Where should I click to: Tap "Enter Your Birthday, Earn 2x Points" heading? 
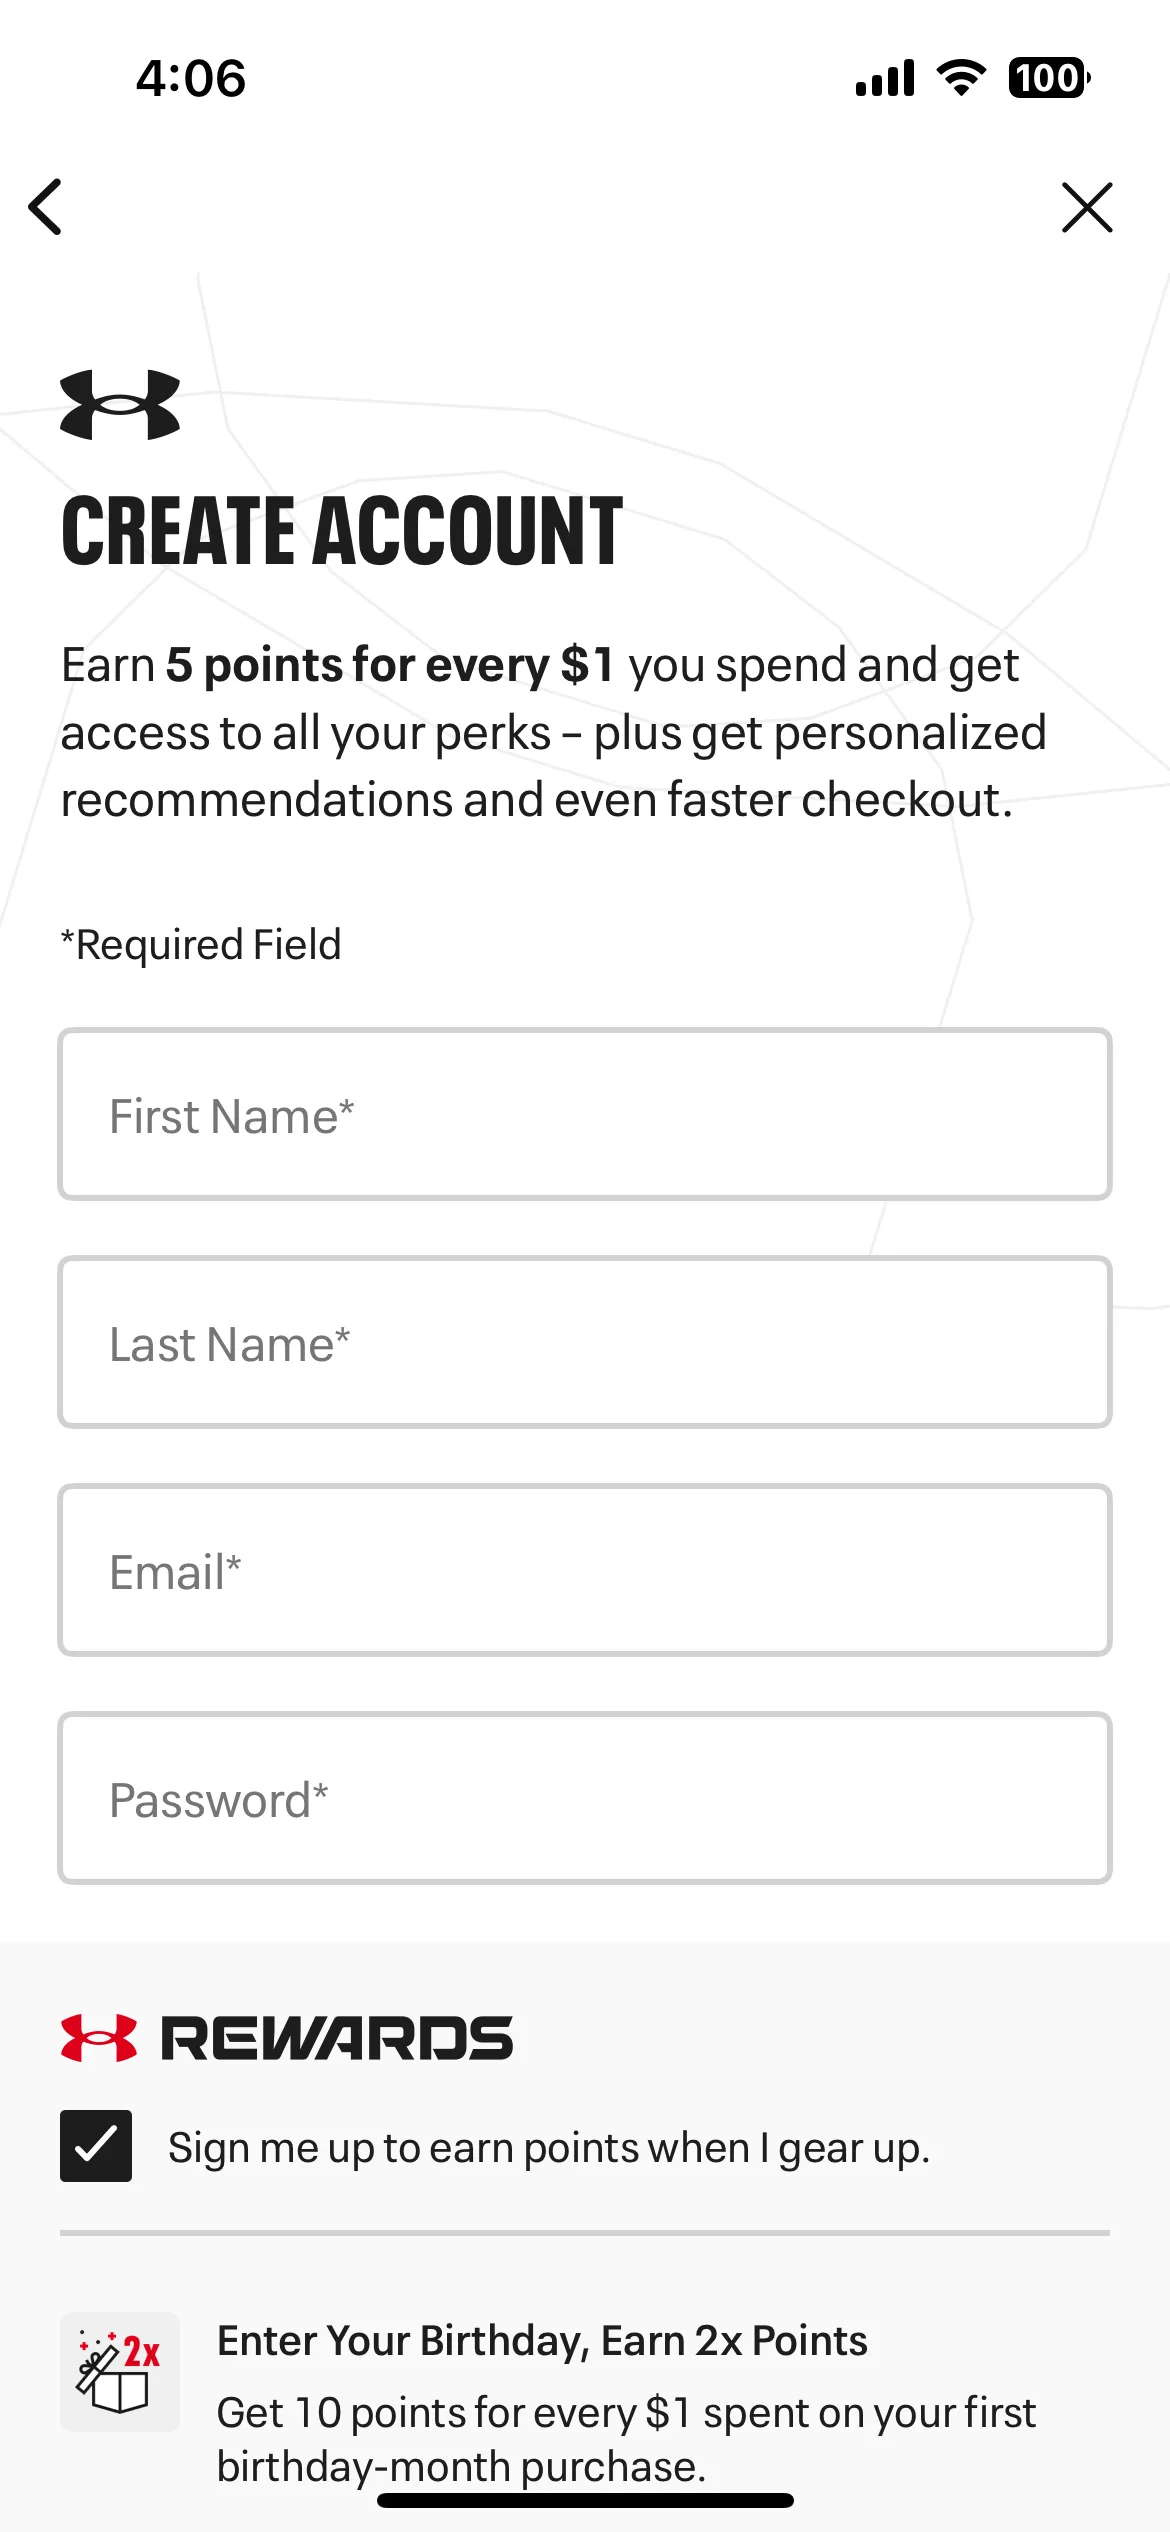tap(542, 2341)
